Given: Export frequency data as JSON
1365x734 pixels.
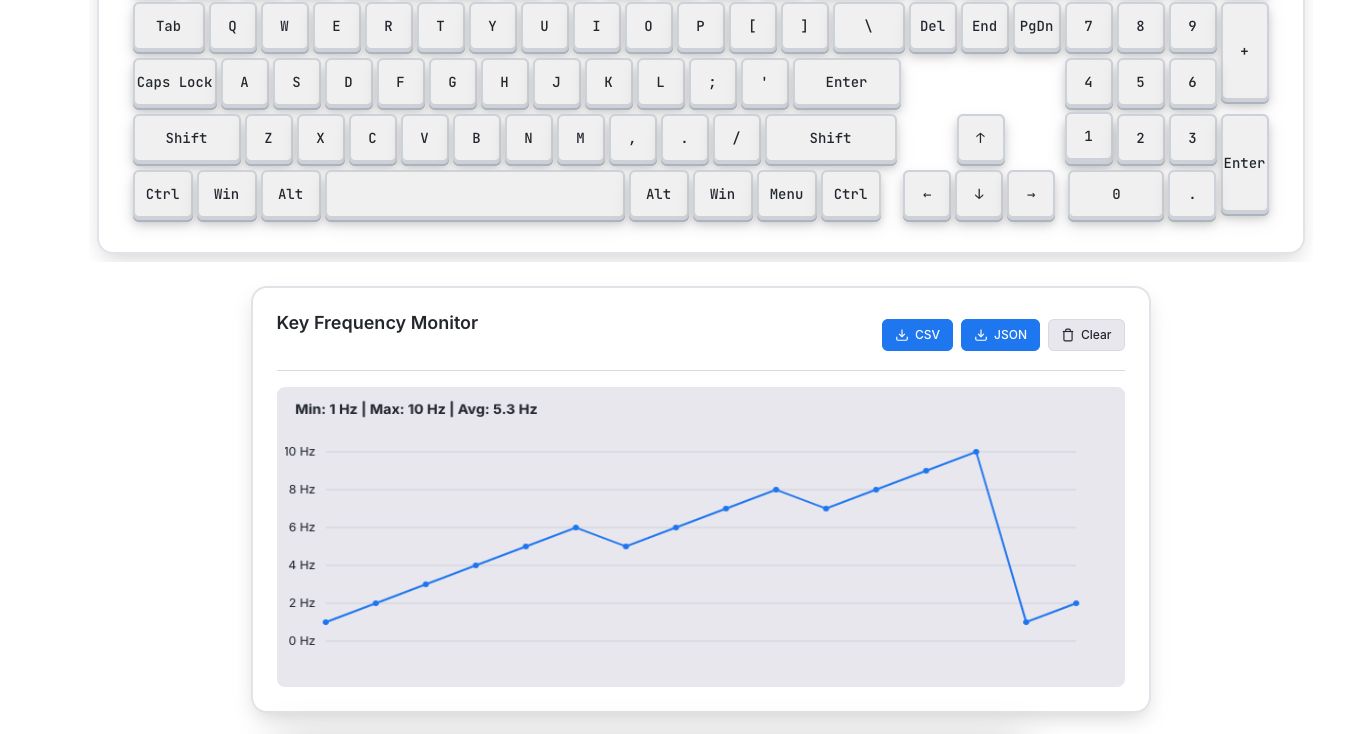Looking at the screenshot, I should 1000,335.
